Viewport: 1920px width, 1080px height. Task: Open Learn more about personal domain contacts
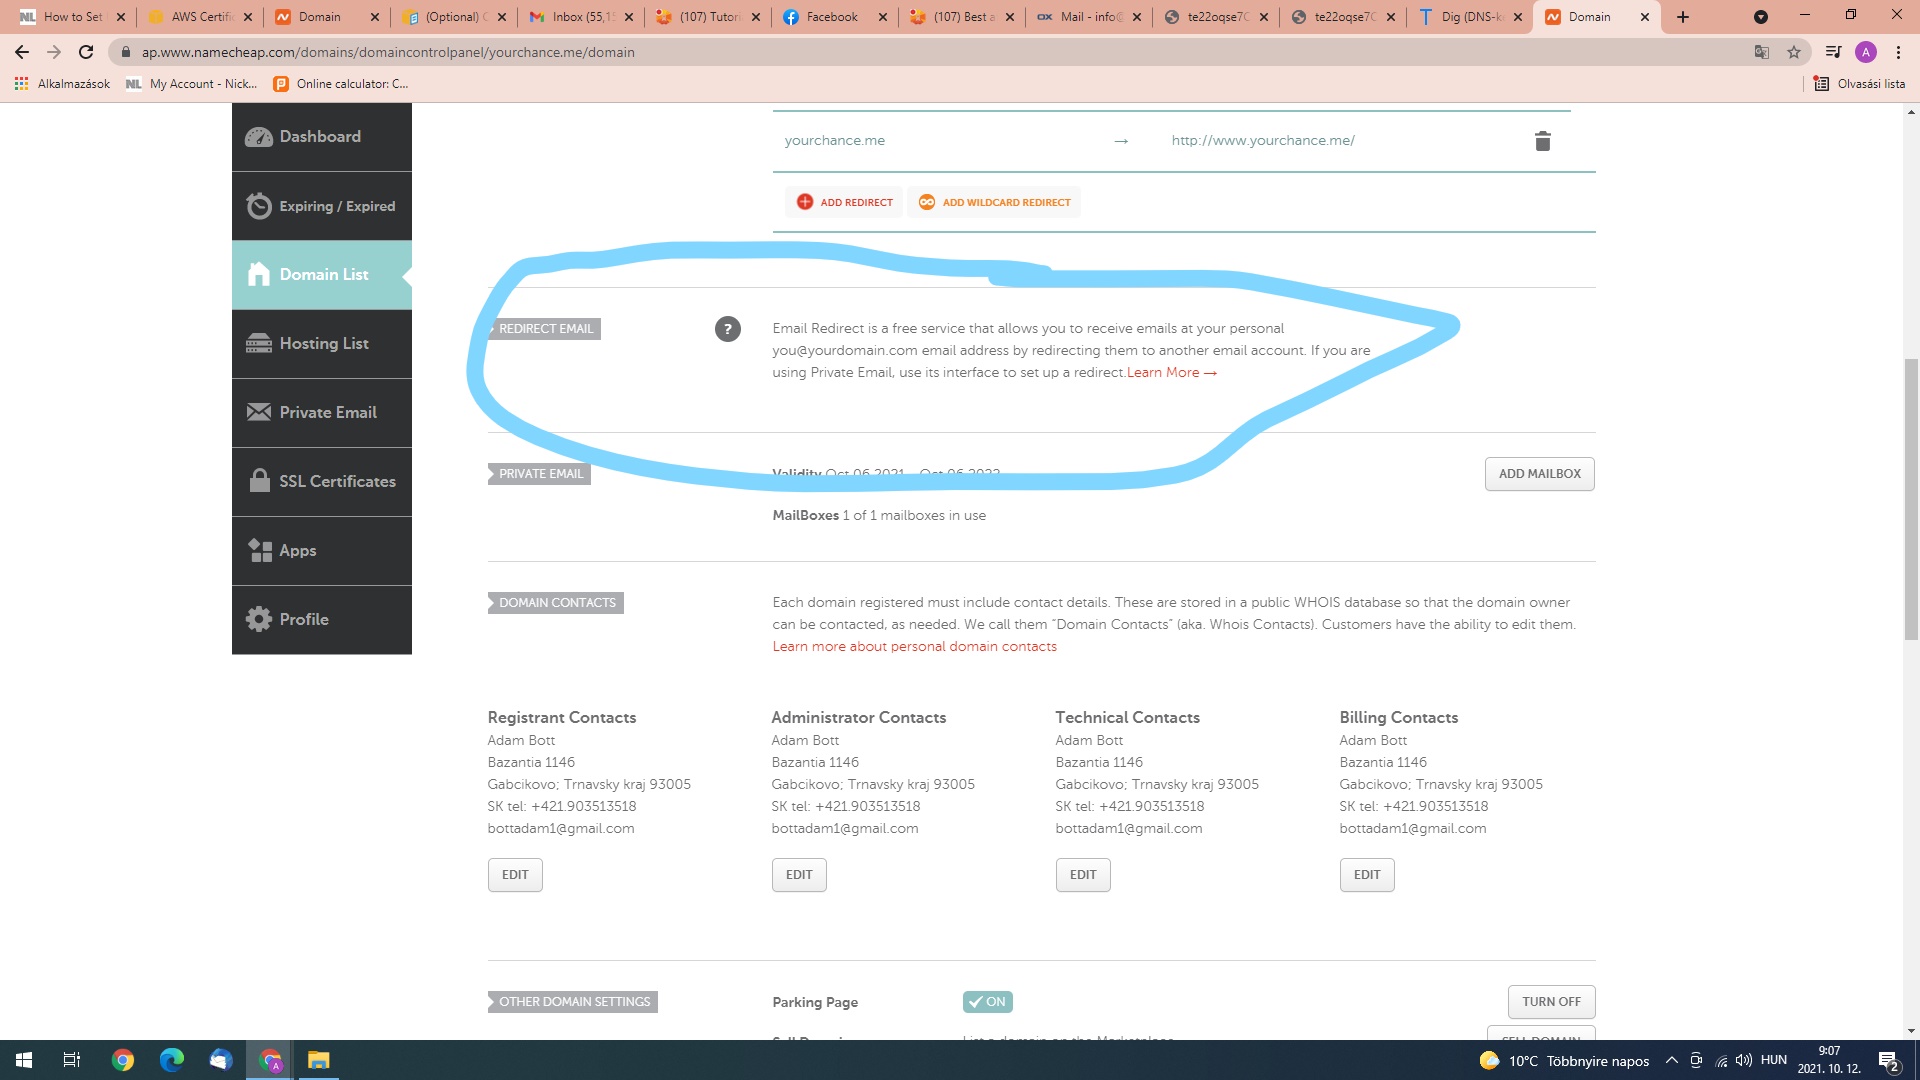point(914,647)
